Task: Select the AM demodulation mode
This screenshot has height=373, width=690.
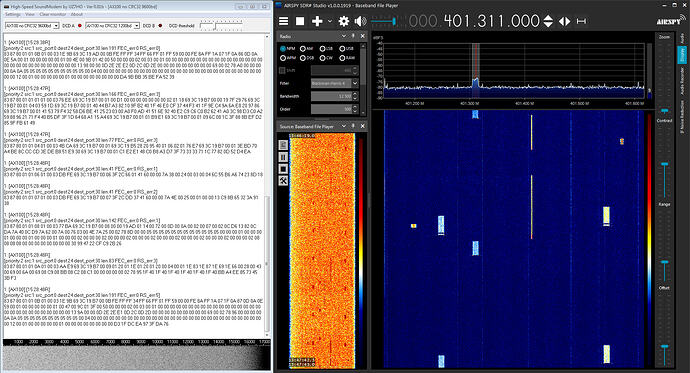Action: pyautogui.click(x=307, y=48)
